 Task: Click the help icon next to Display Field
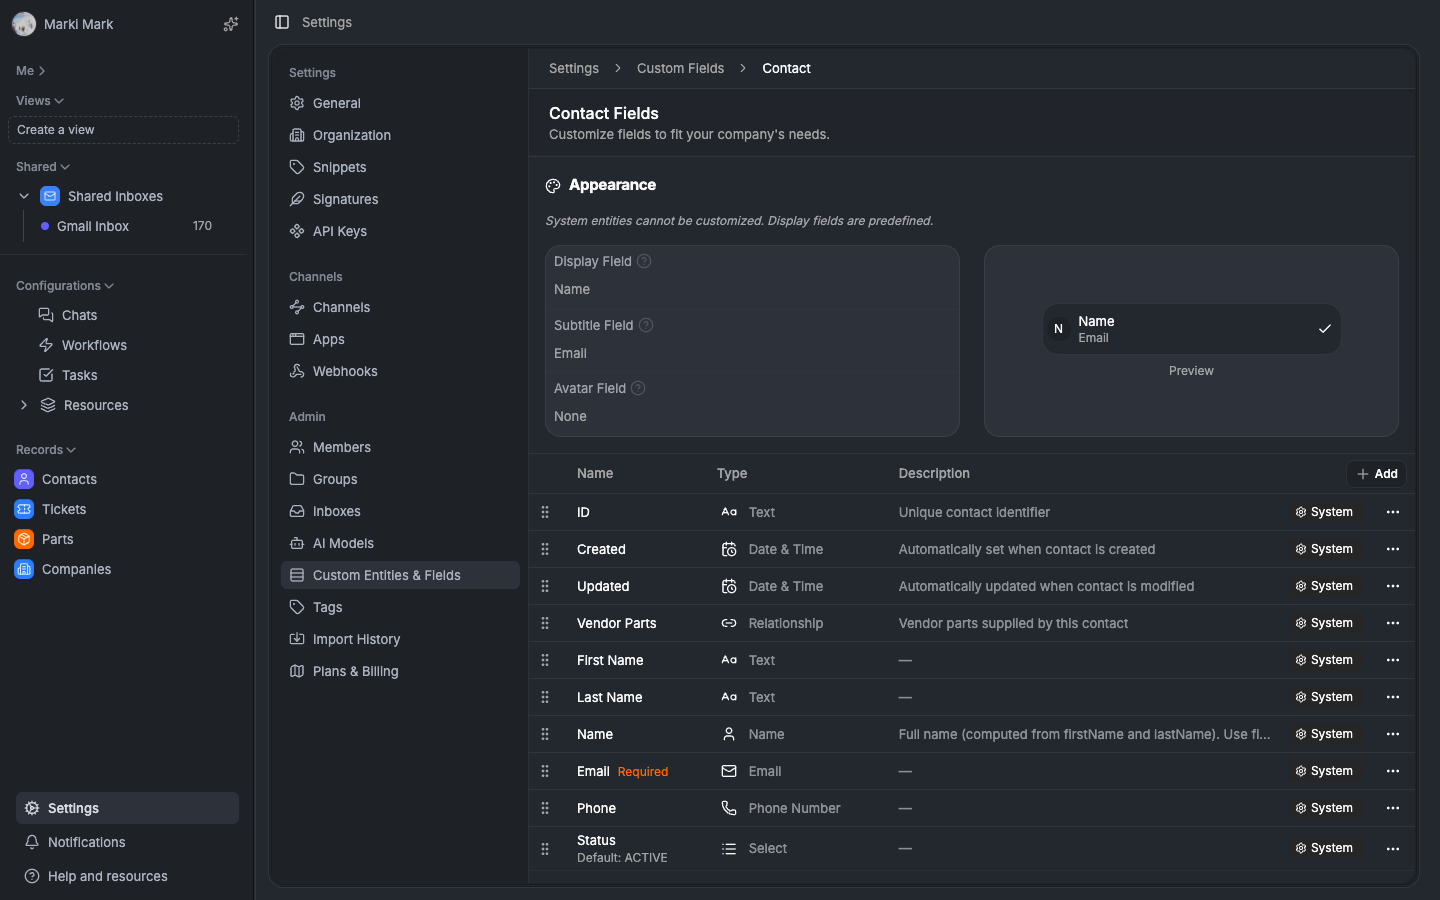tap(644, 261)
